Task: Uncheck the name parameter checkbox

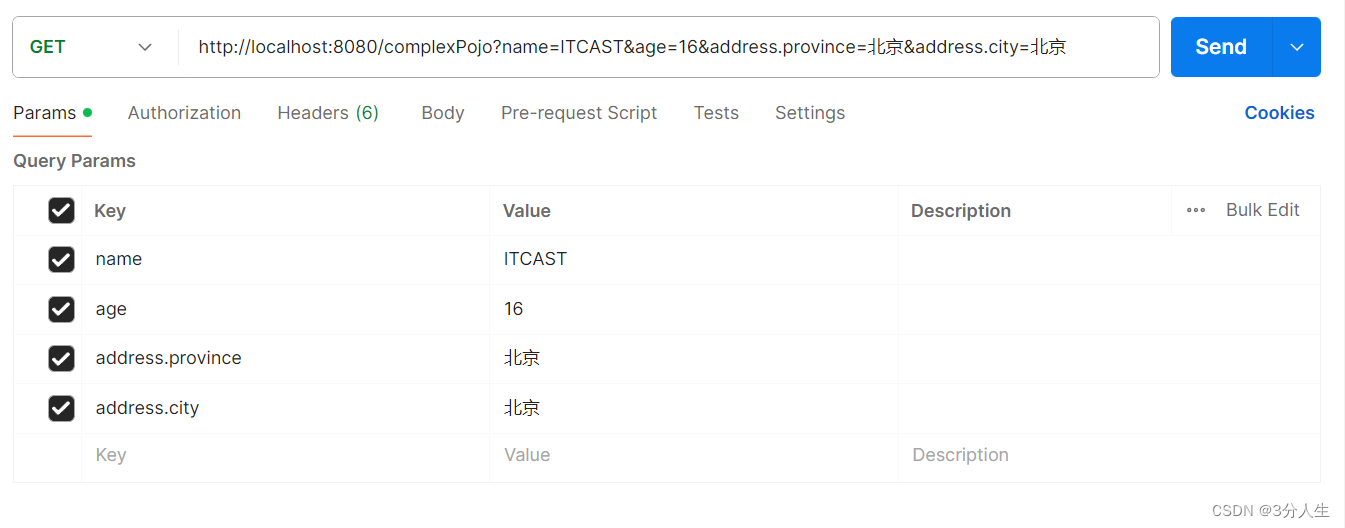Action: [x=61, y=260]
